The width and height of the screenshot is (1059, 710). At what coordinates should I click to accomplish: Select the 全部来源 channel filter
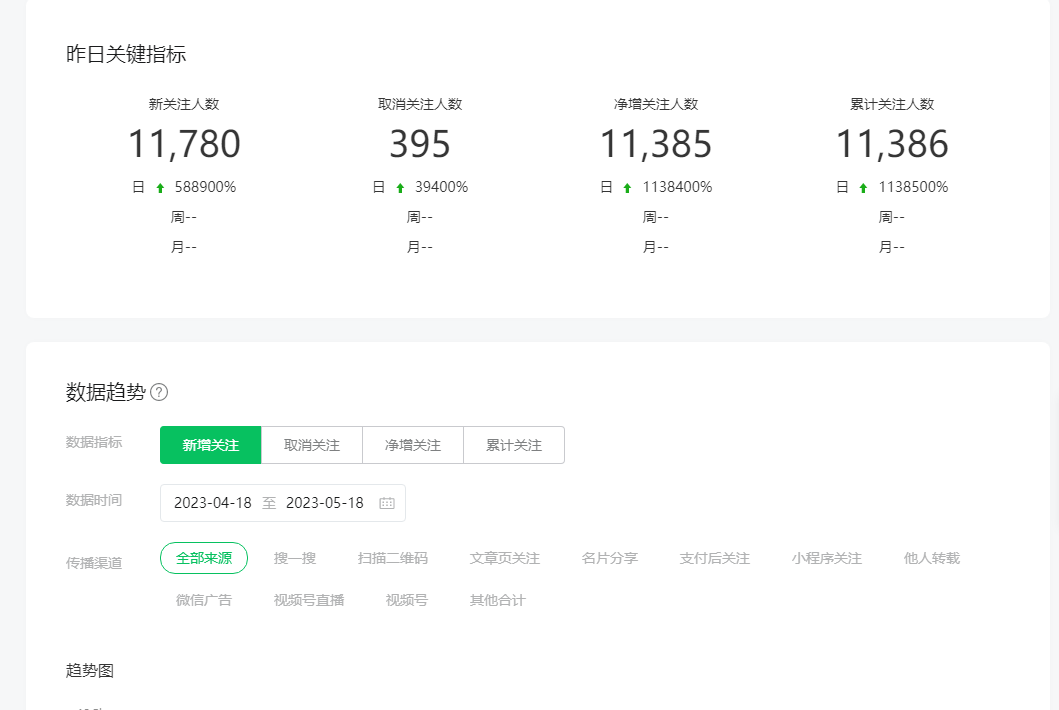tap(204, 558)
